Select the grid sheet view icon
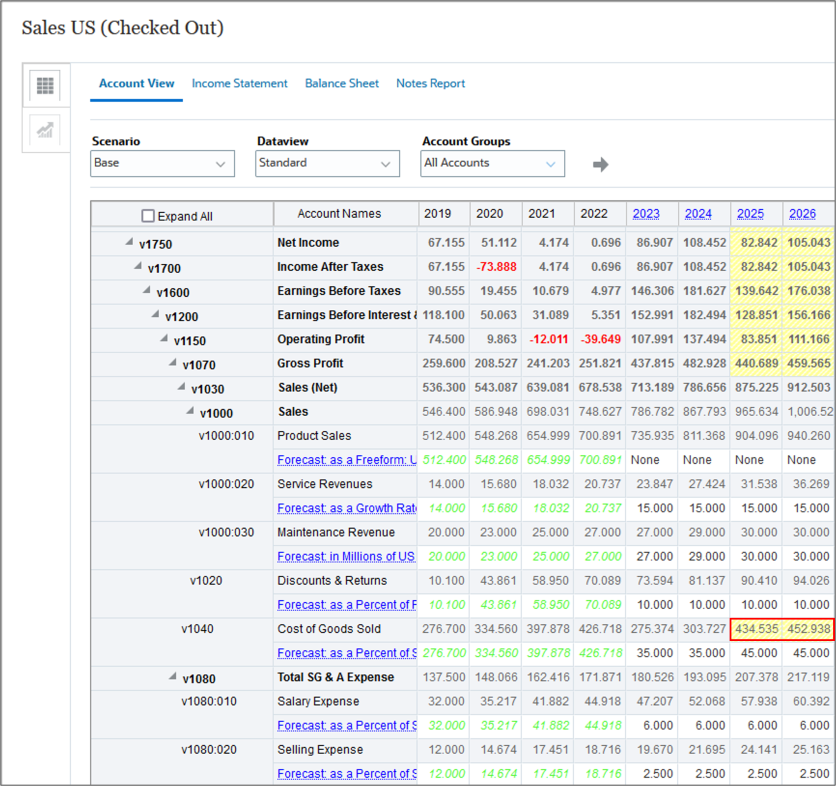Screen dimensions: 836x786 [43, 86]
